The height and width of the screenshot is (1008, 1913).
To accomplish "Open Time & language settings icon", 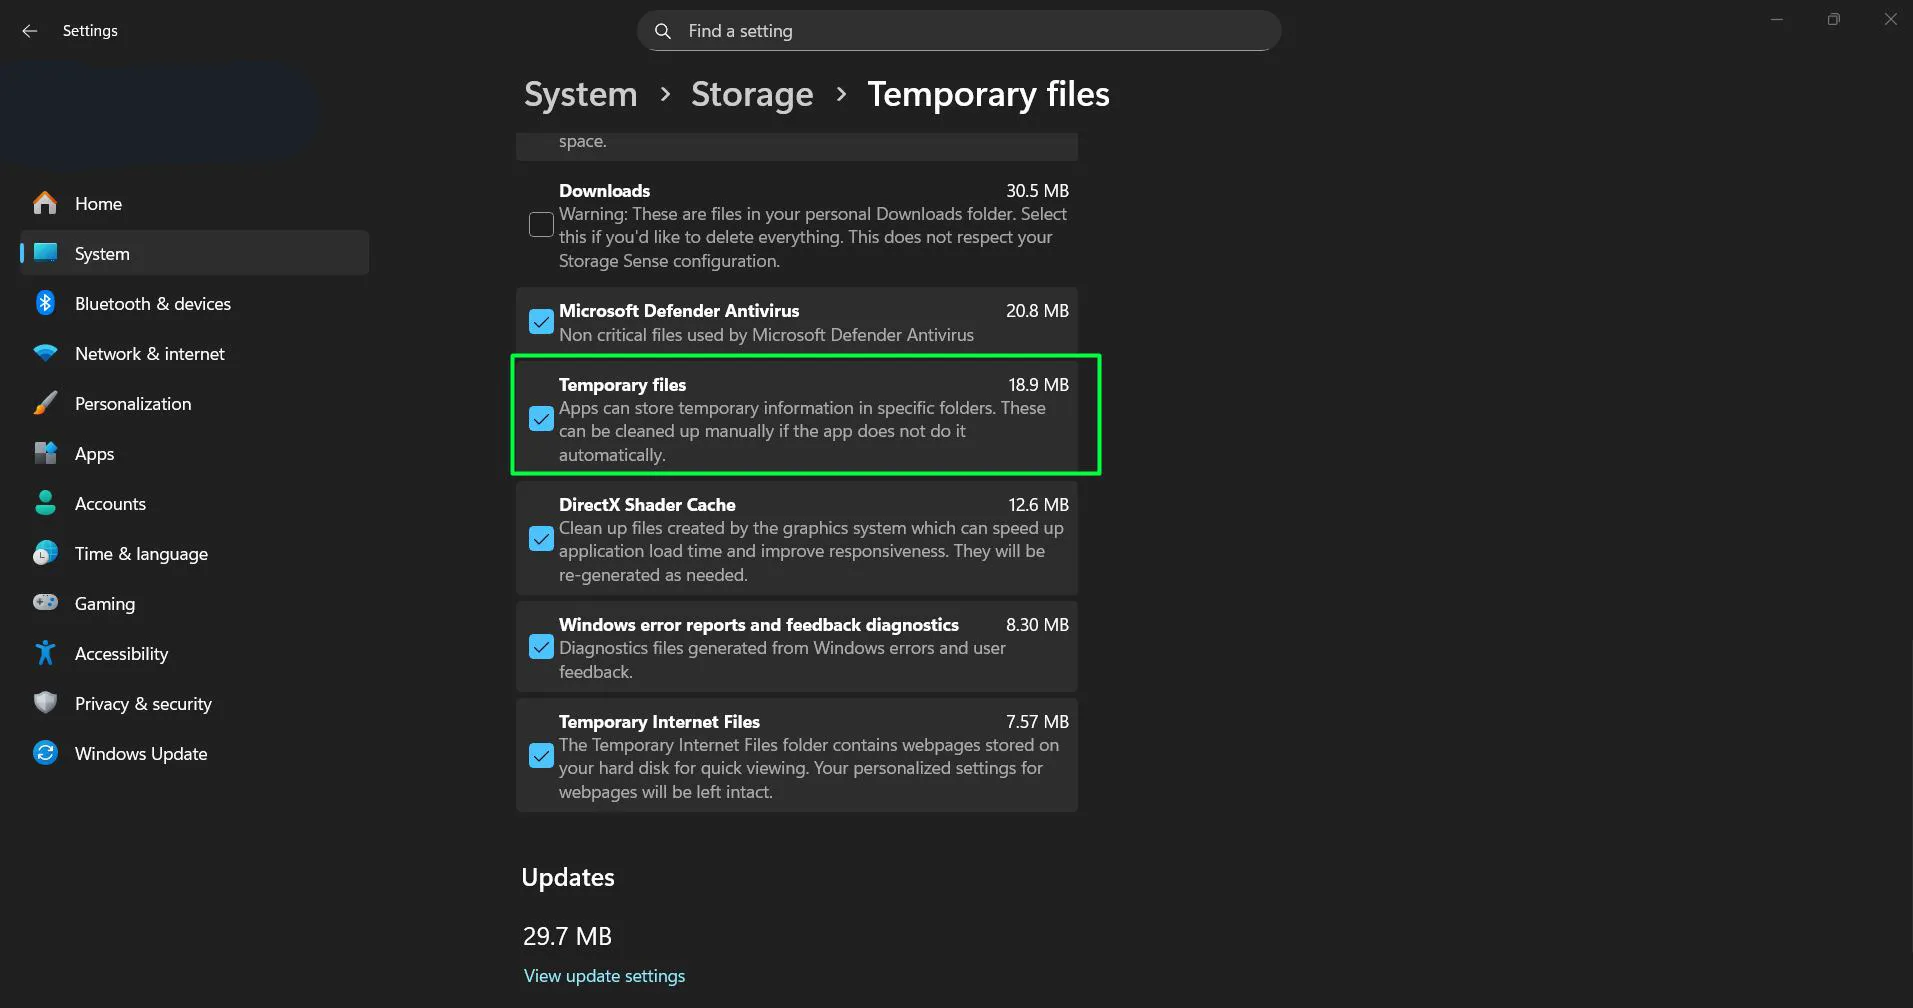I will coord(45,553).
